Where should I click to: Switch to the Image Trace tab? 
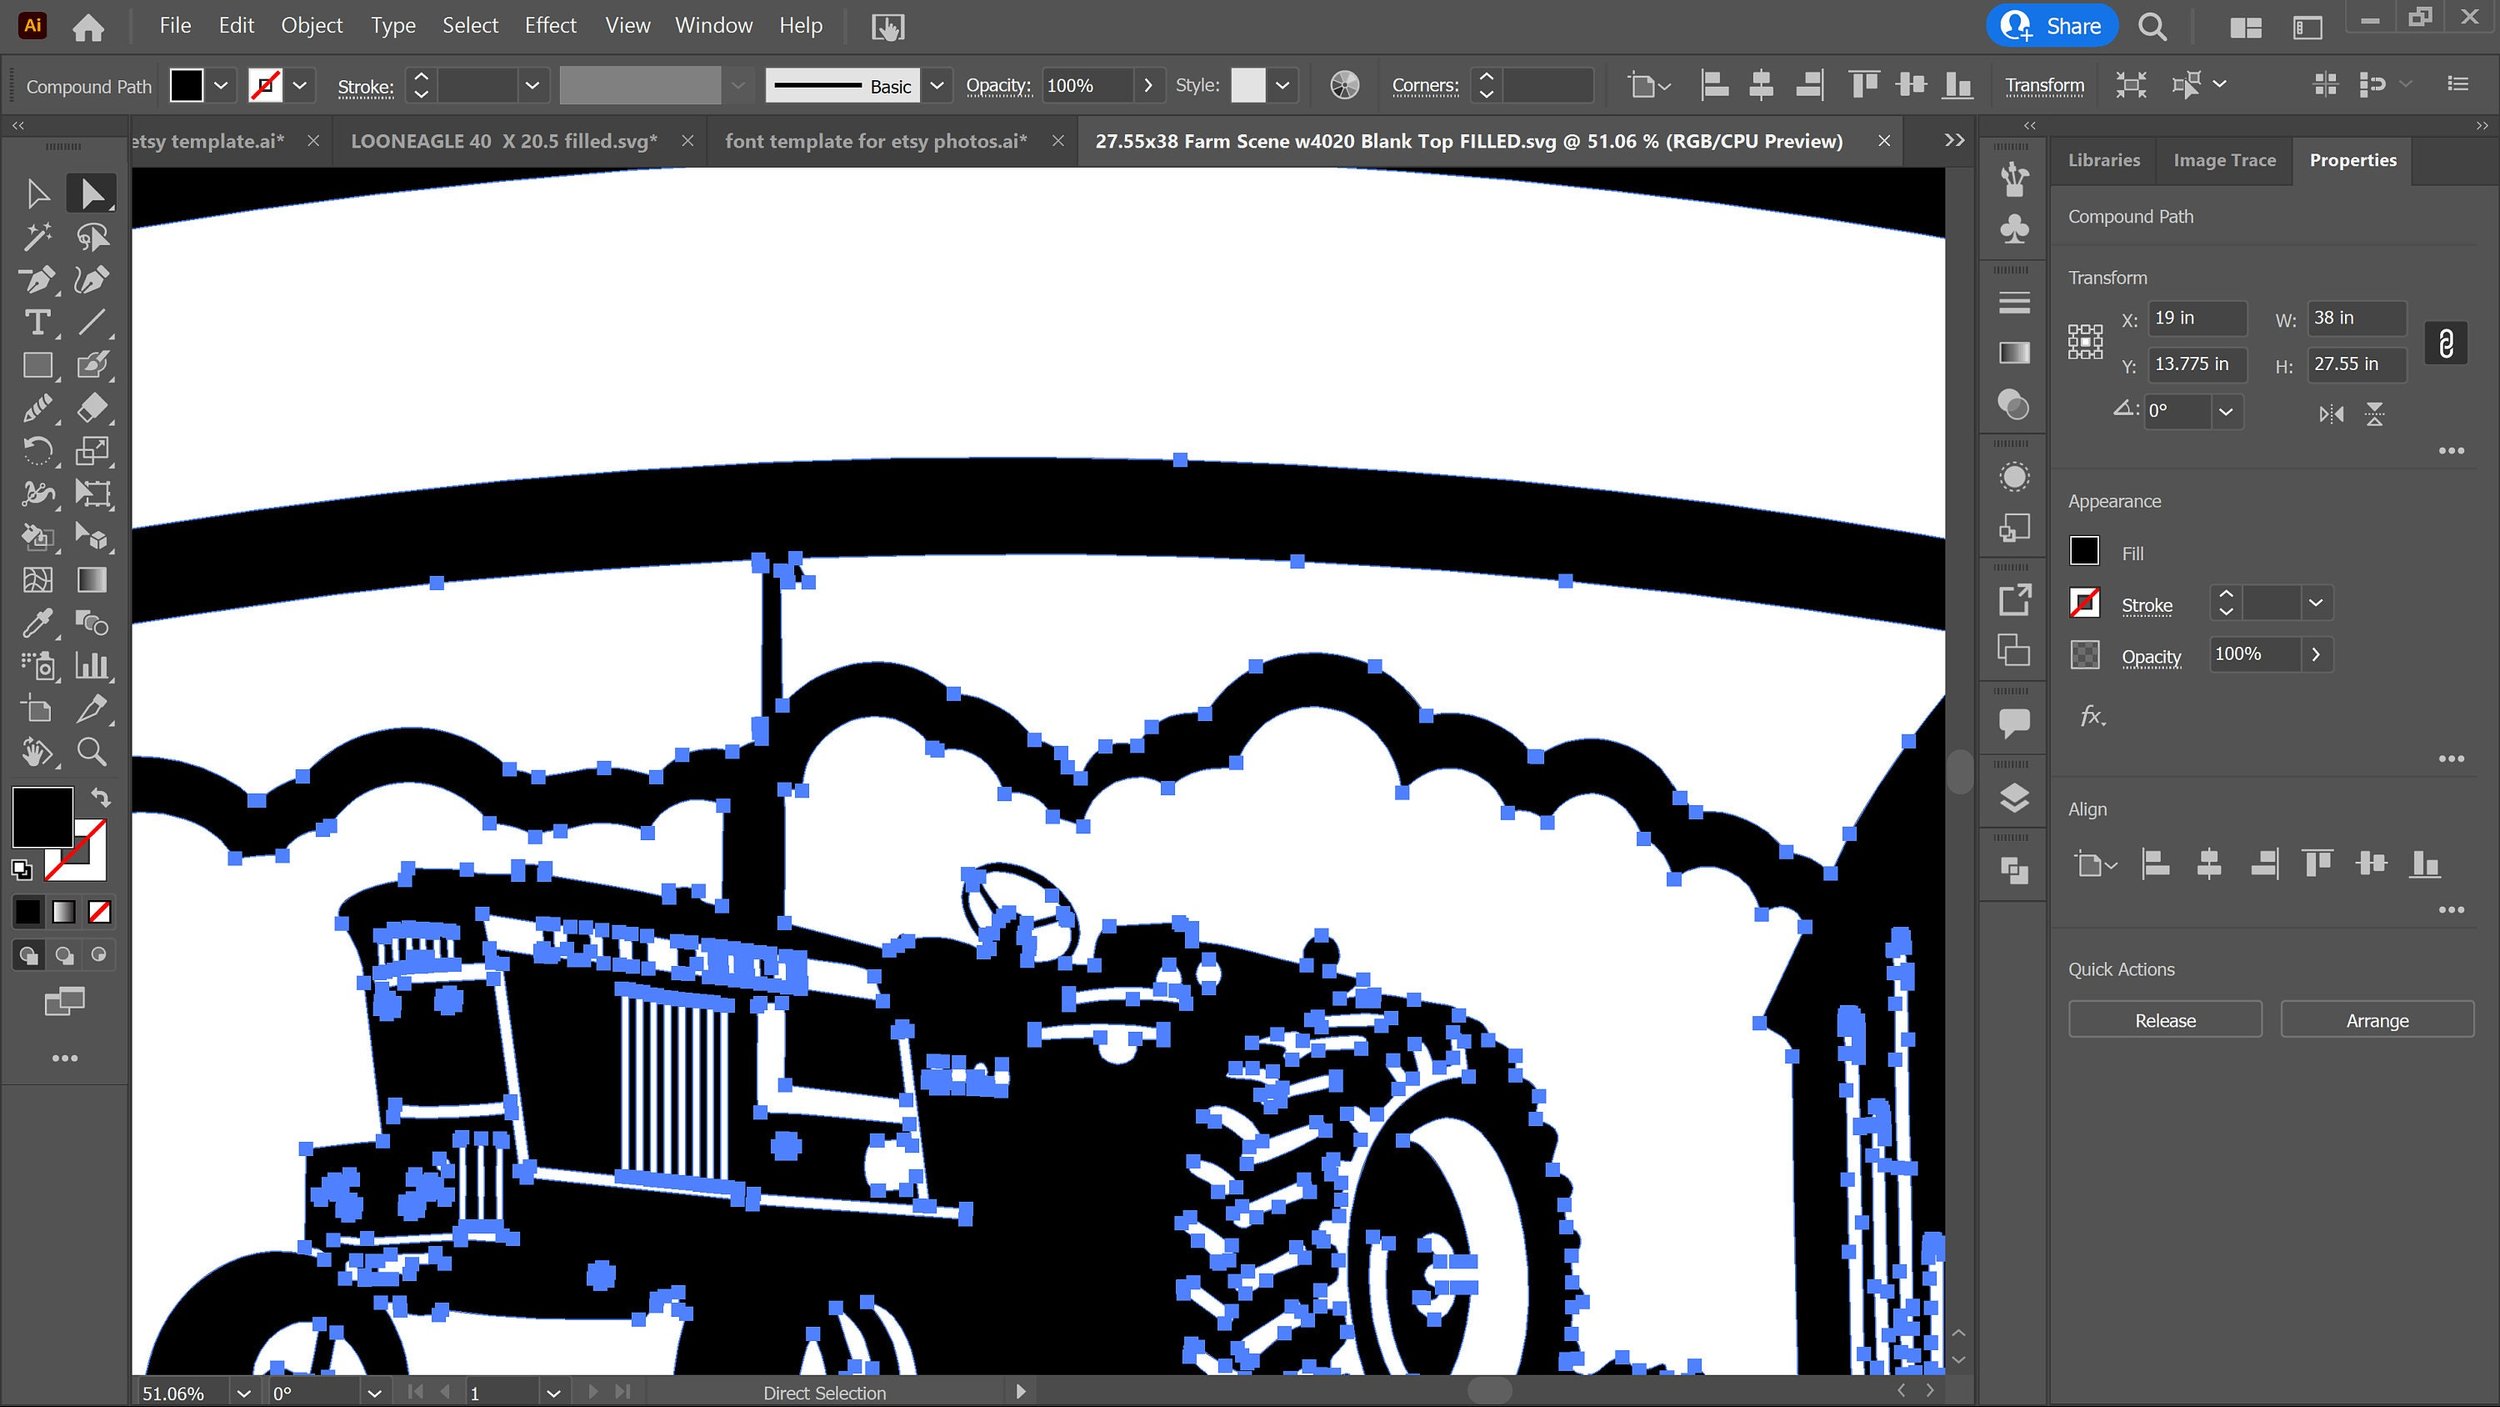[x=2224, y=160]
